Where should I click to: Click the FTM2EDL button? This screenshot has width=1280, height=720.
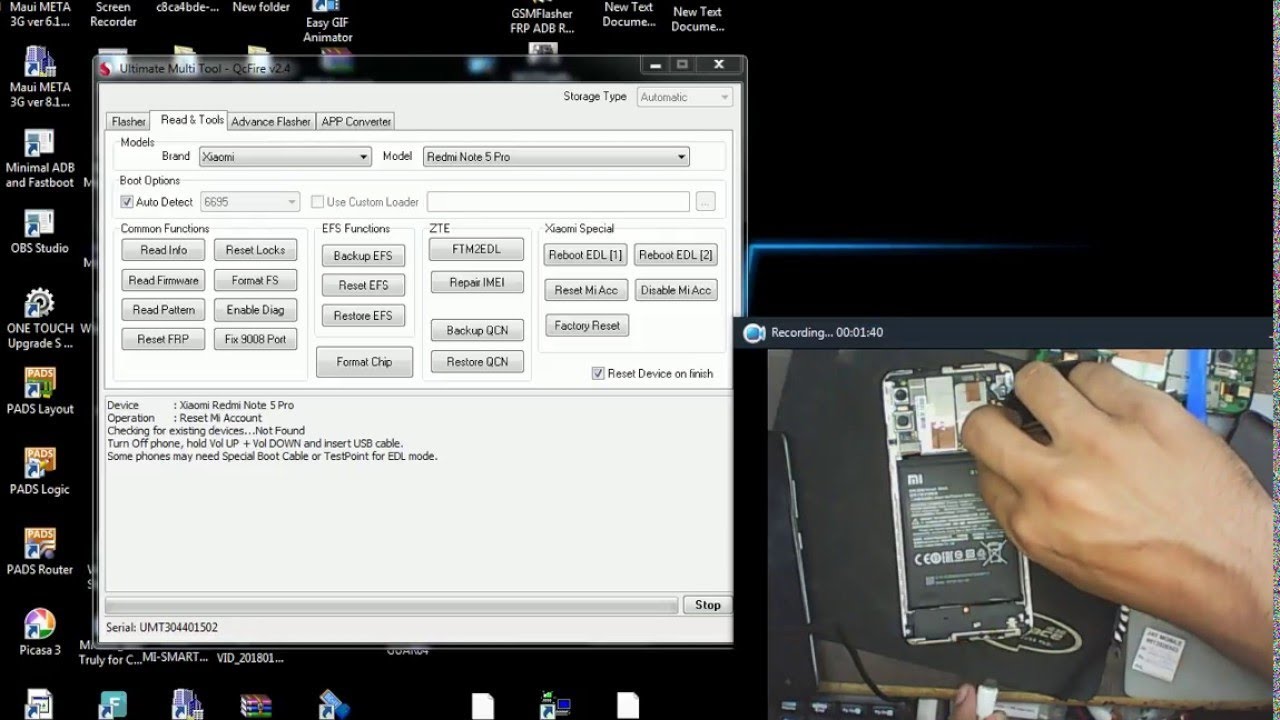477,249
